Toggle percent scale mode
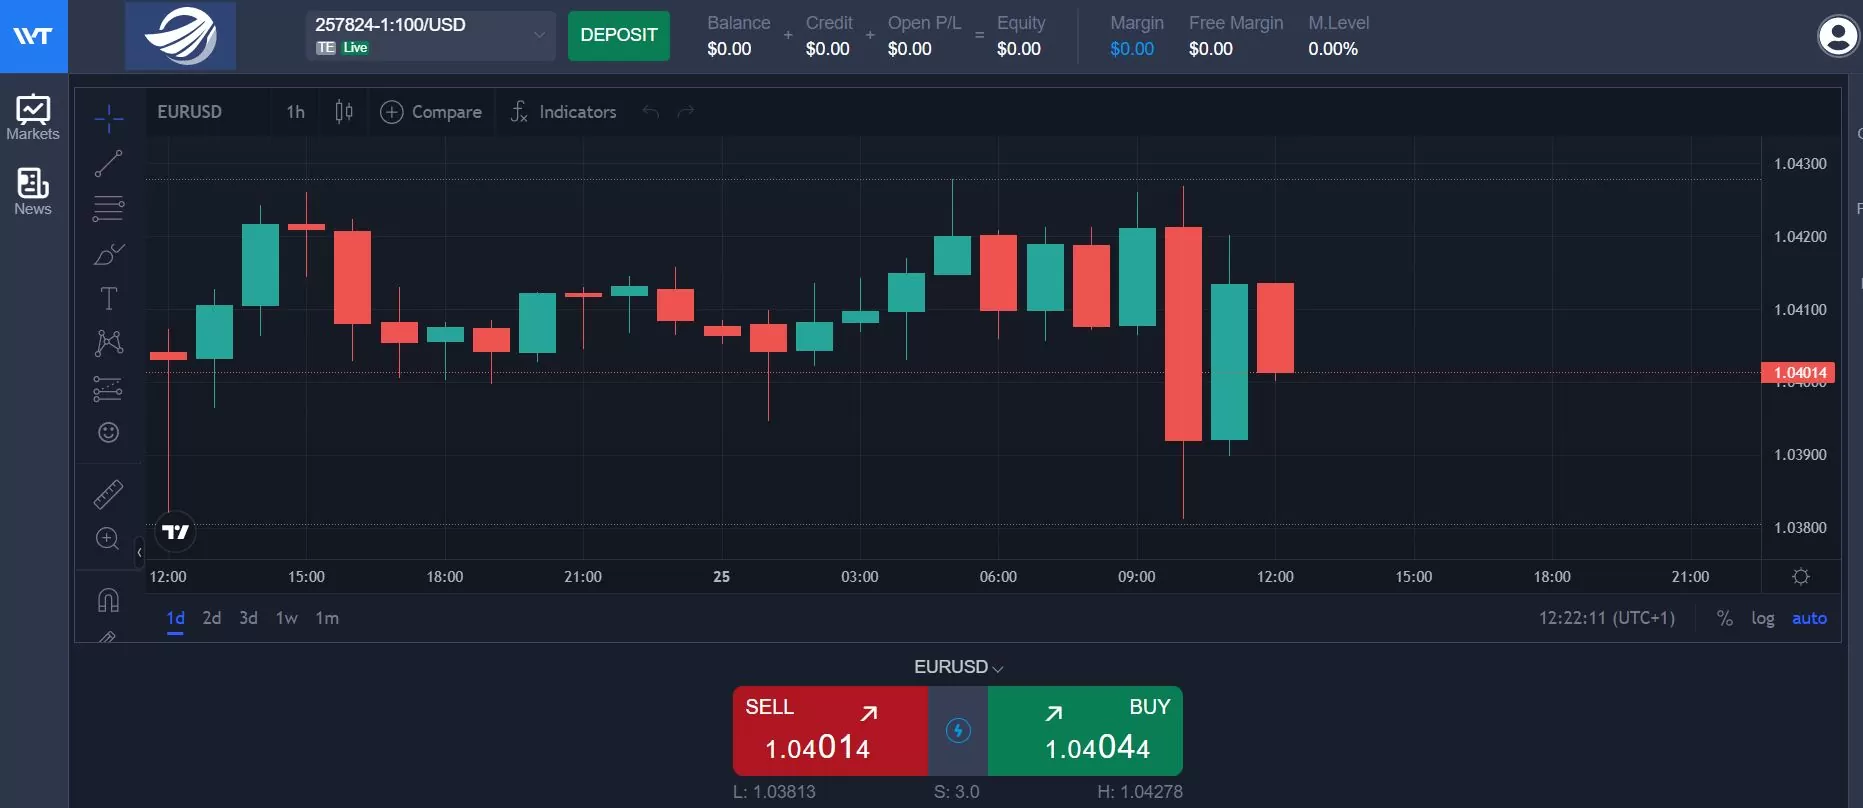 tap(1725, 618)
